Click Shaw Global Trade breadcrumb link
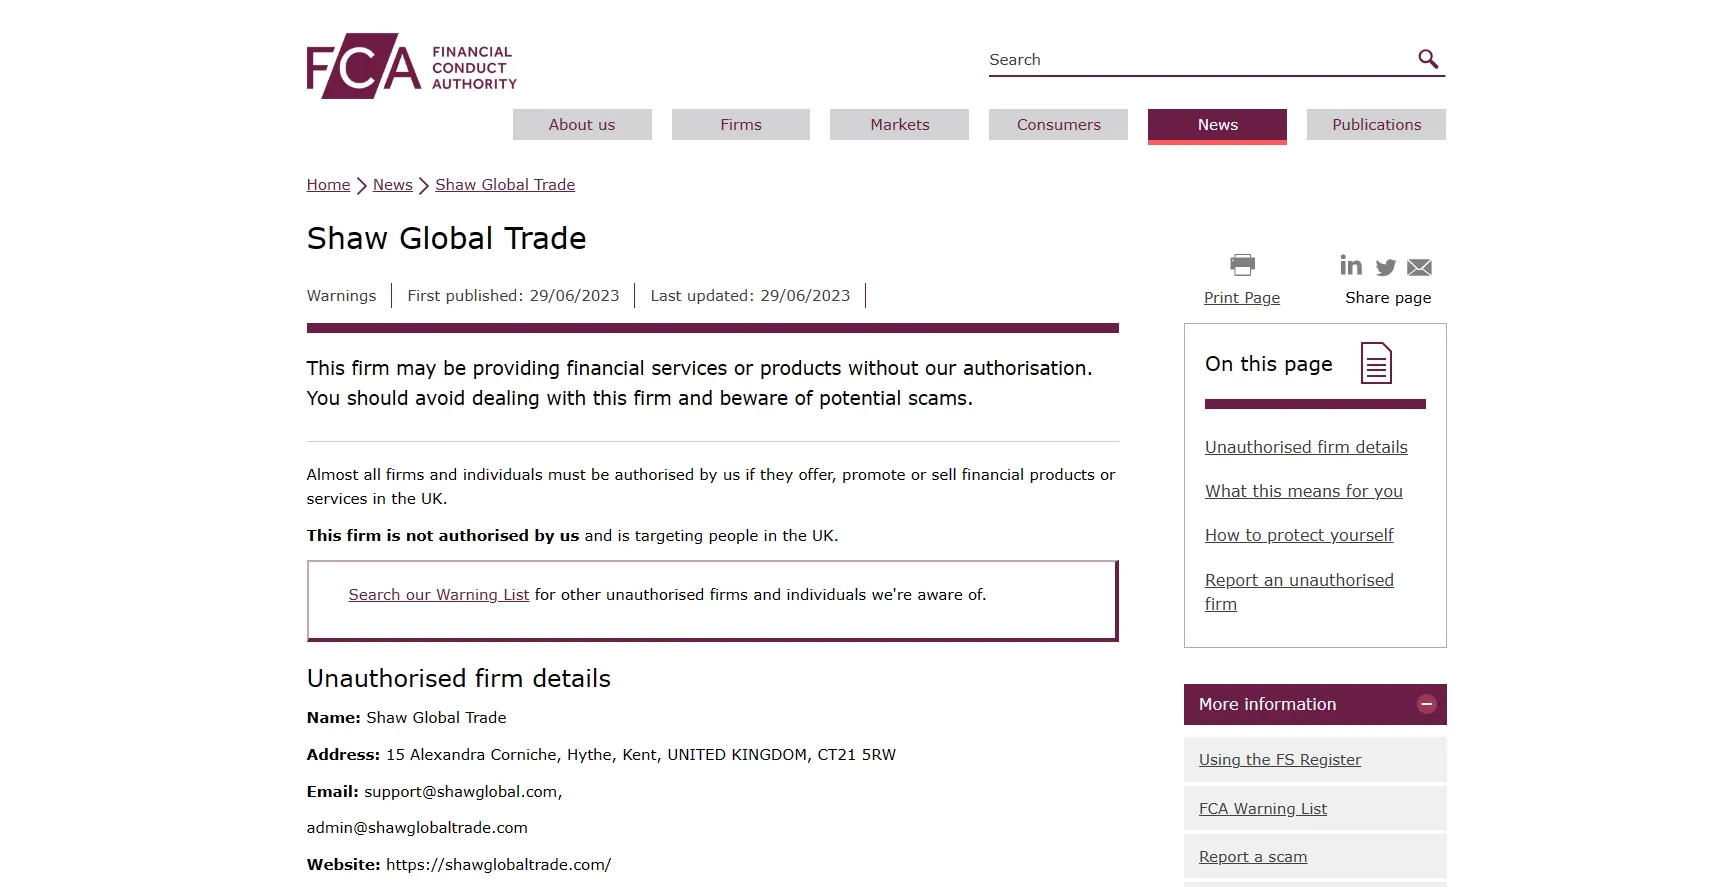The width and height of the screenshot is (1727, 887). 505,185
